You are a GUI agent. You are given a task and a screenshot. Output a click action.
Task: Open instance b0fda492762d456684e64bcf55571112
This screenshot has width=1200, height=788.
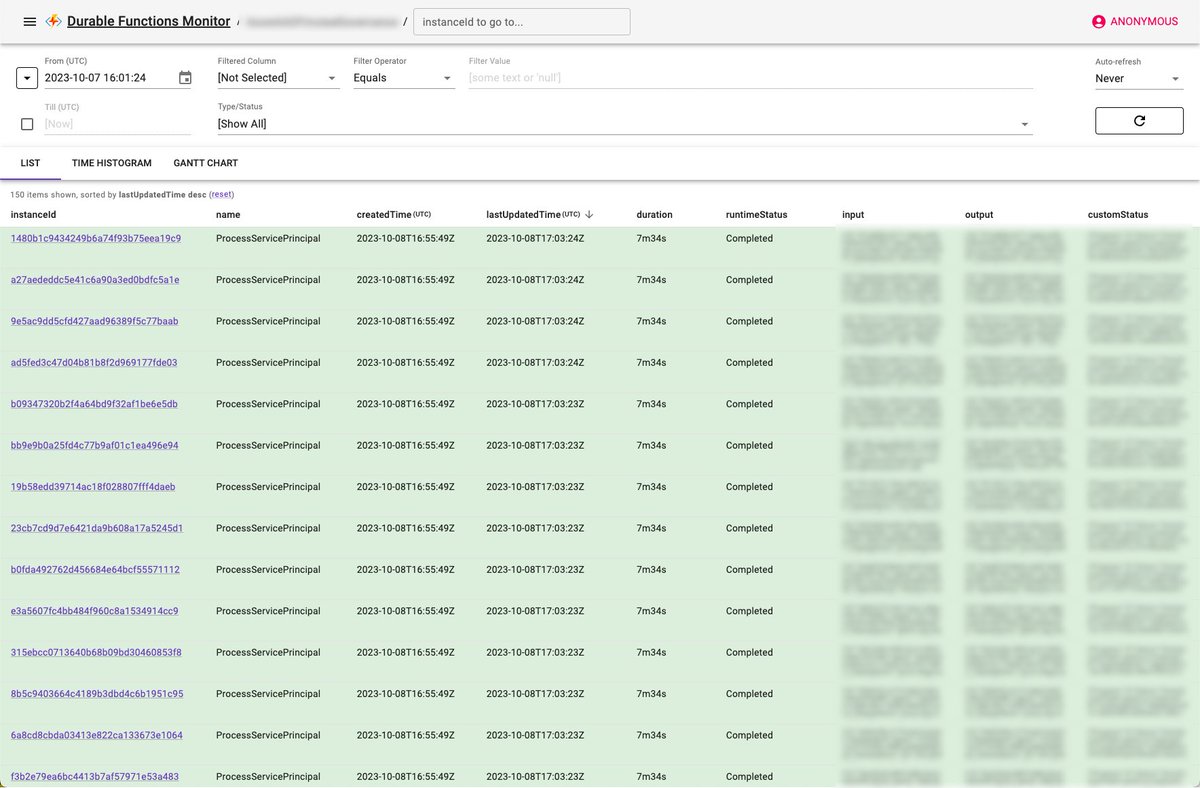tap(95, 570)
